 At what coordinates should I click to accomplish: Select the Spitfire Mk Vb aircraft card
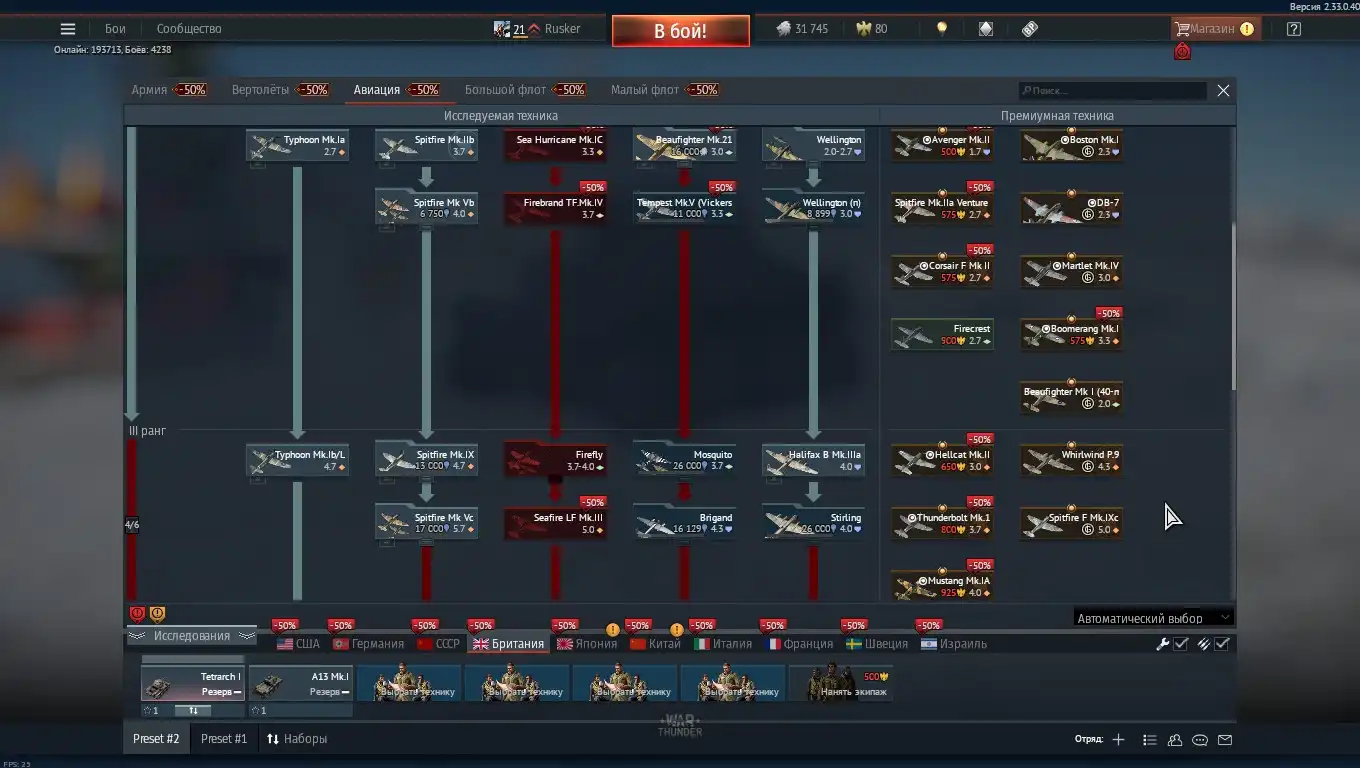(x=426, y=208)
